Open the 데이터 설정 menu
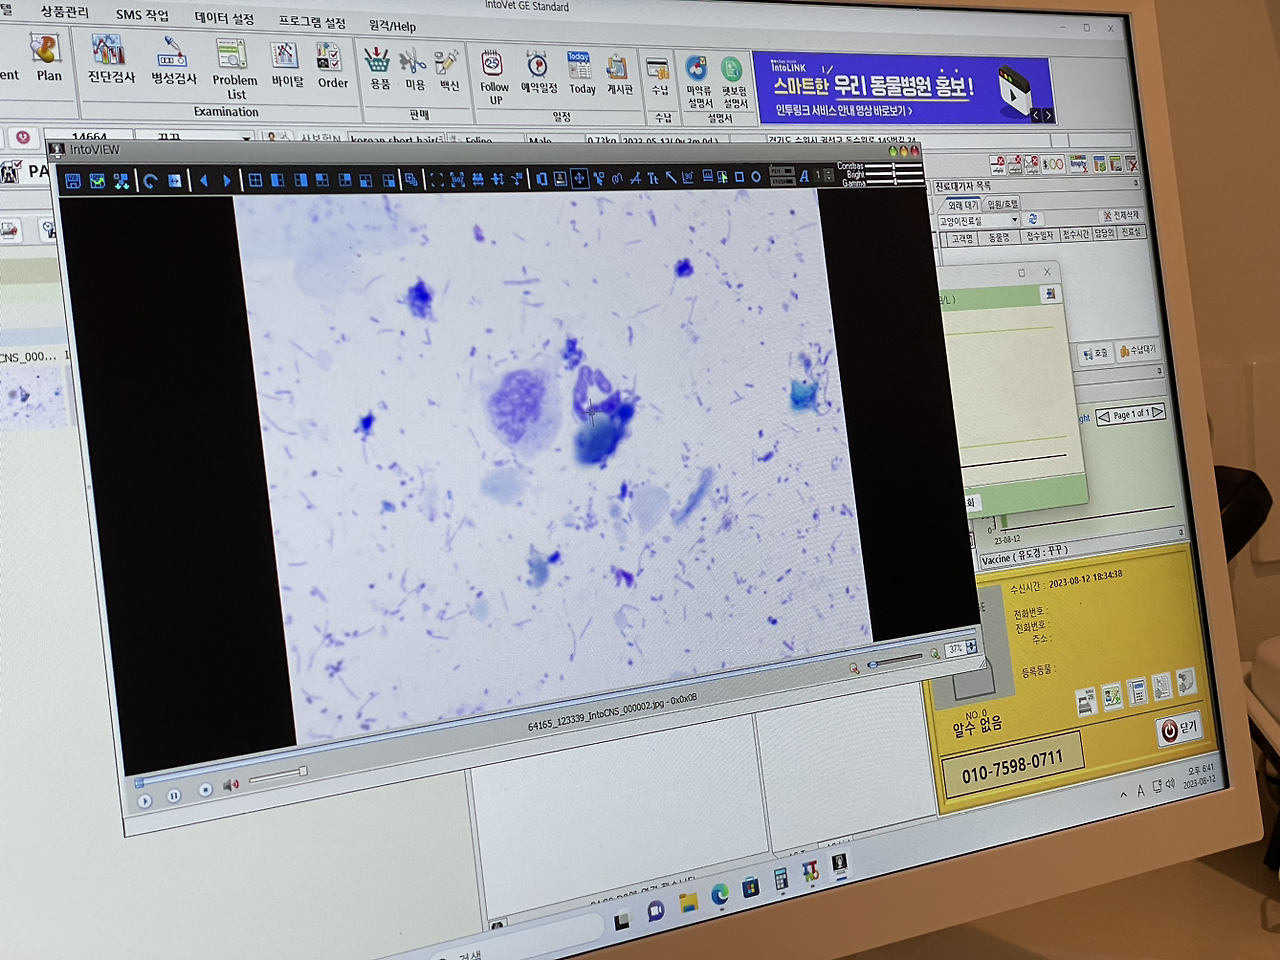Image resolution: width=1280 pixels, height=960 pixels. tap(224, 19)
